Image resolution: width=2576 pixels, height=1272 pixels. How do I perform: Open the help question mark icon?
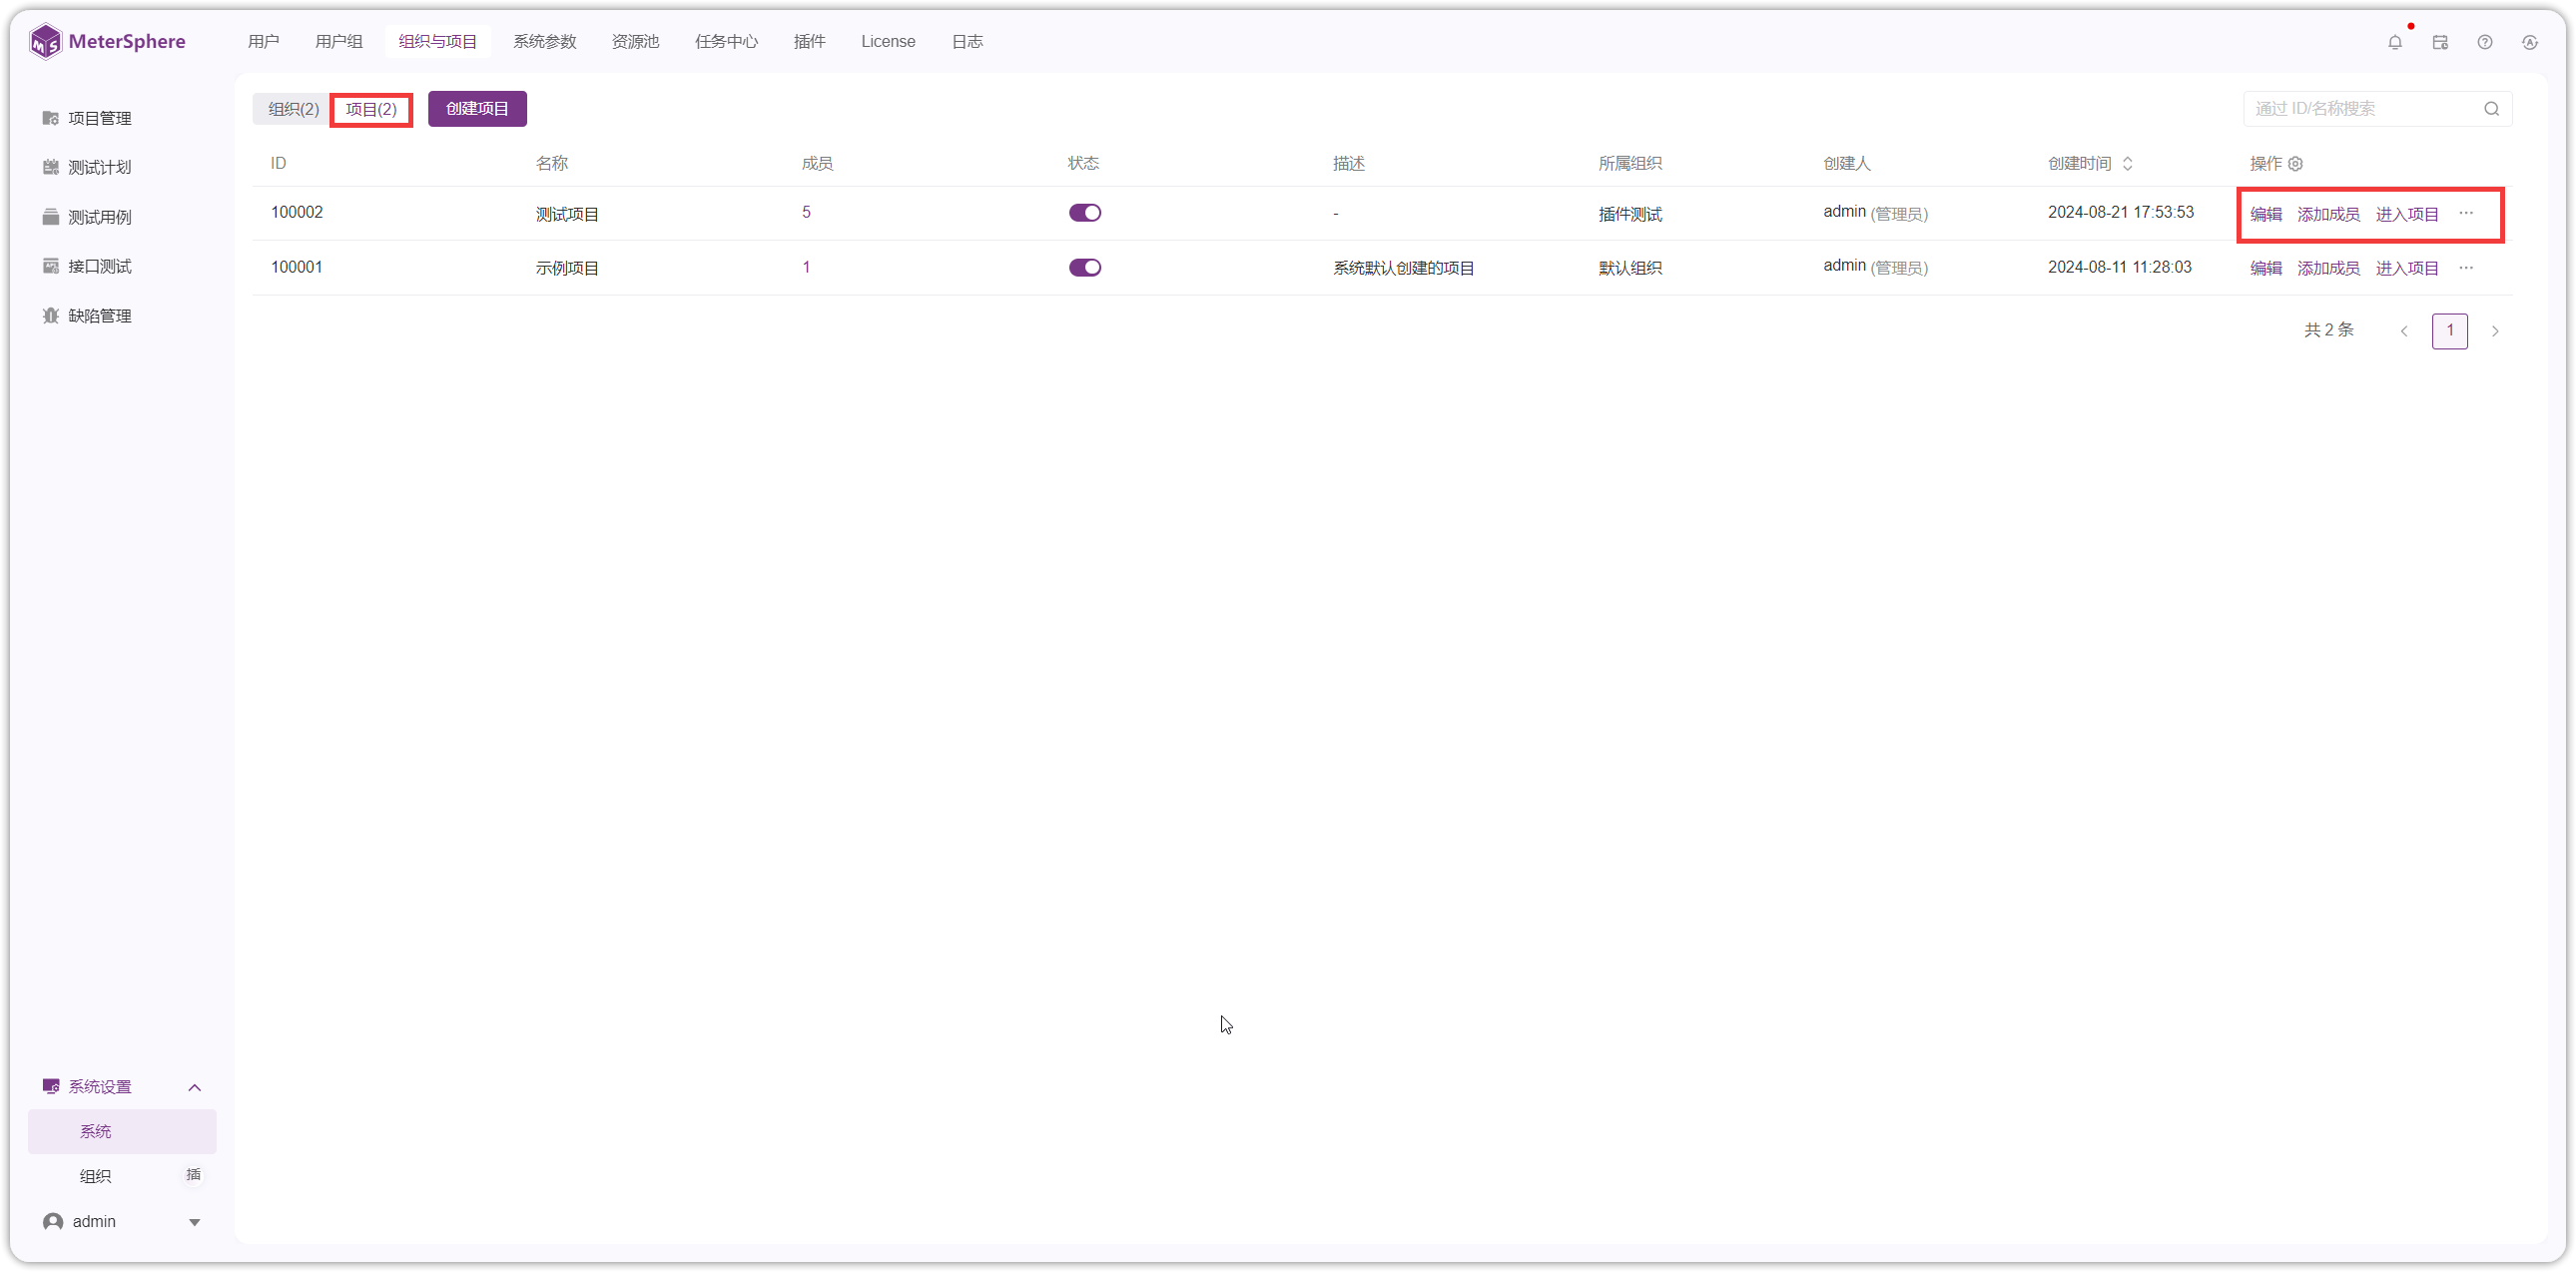click(x=2485, y=42)
